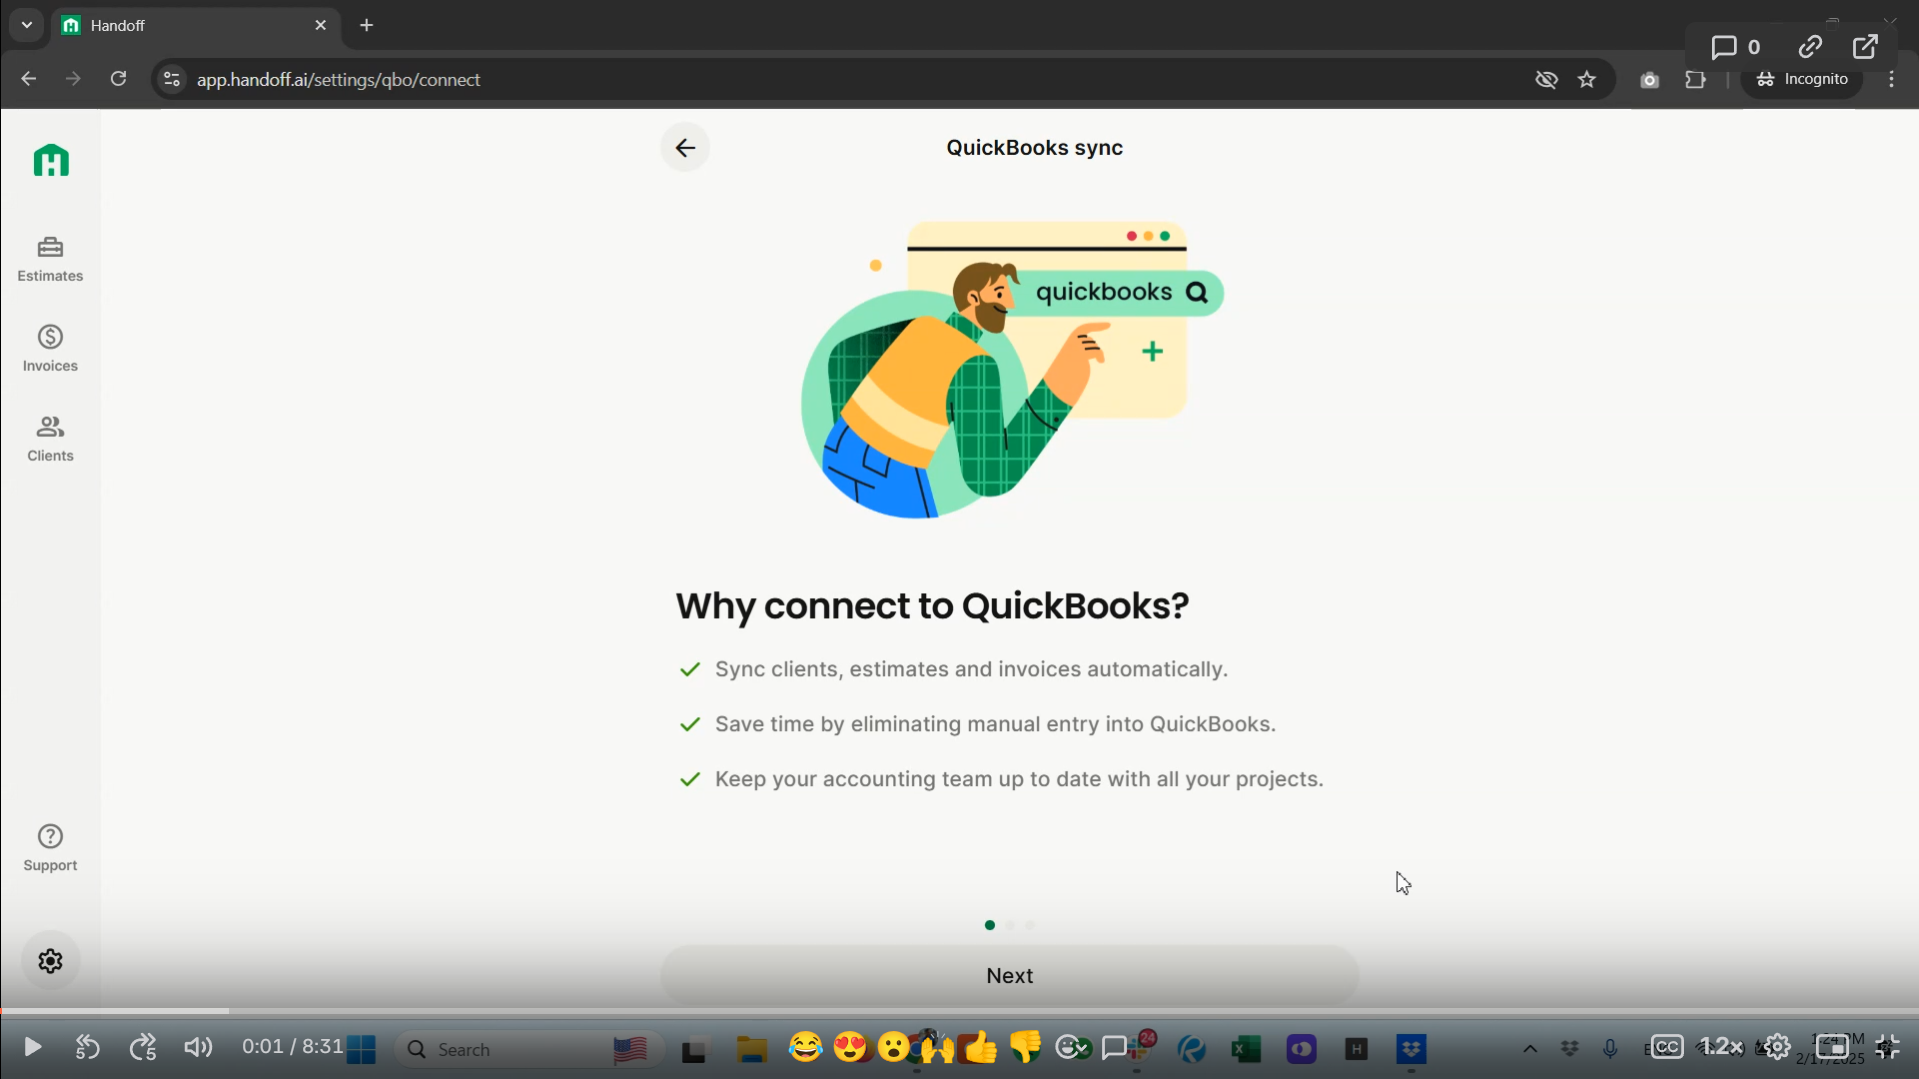Open video in external window
The width and height of the screenshot is (1919, 1079).
(x=1865, y=47)
